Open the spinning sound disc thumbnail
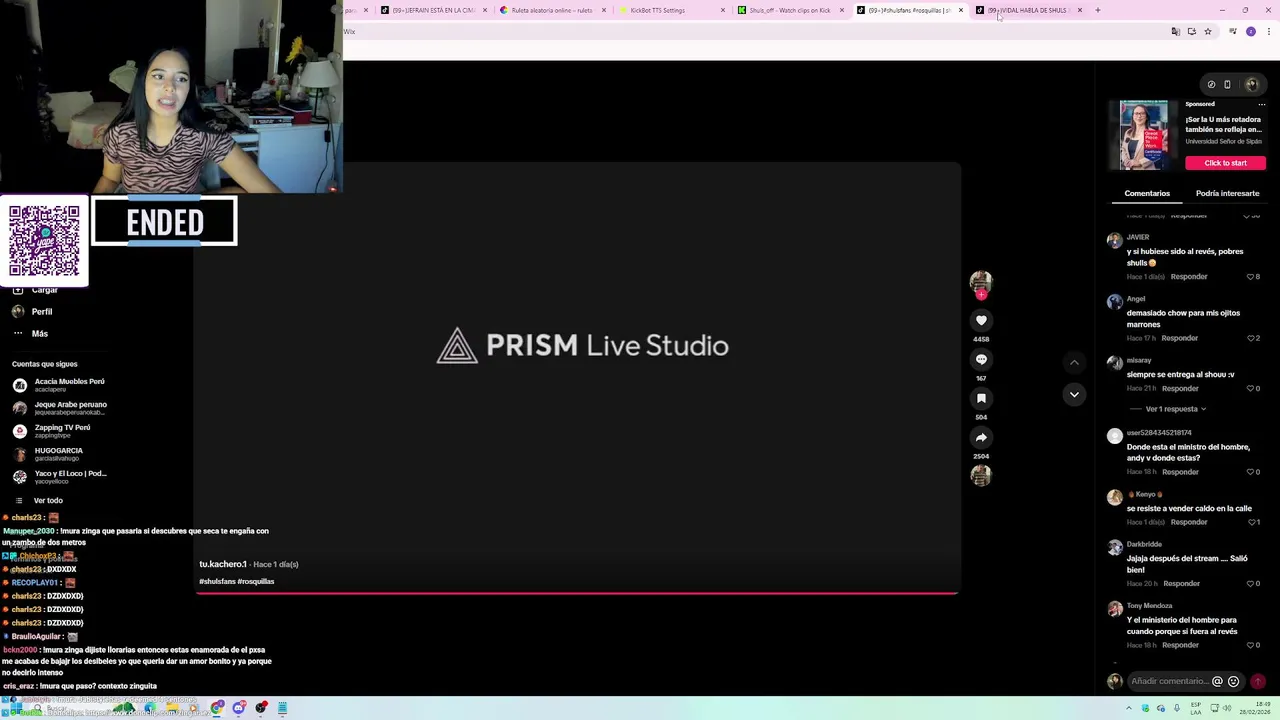Screen dimensions: 1280x720 [981, 476]
